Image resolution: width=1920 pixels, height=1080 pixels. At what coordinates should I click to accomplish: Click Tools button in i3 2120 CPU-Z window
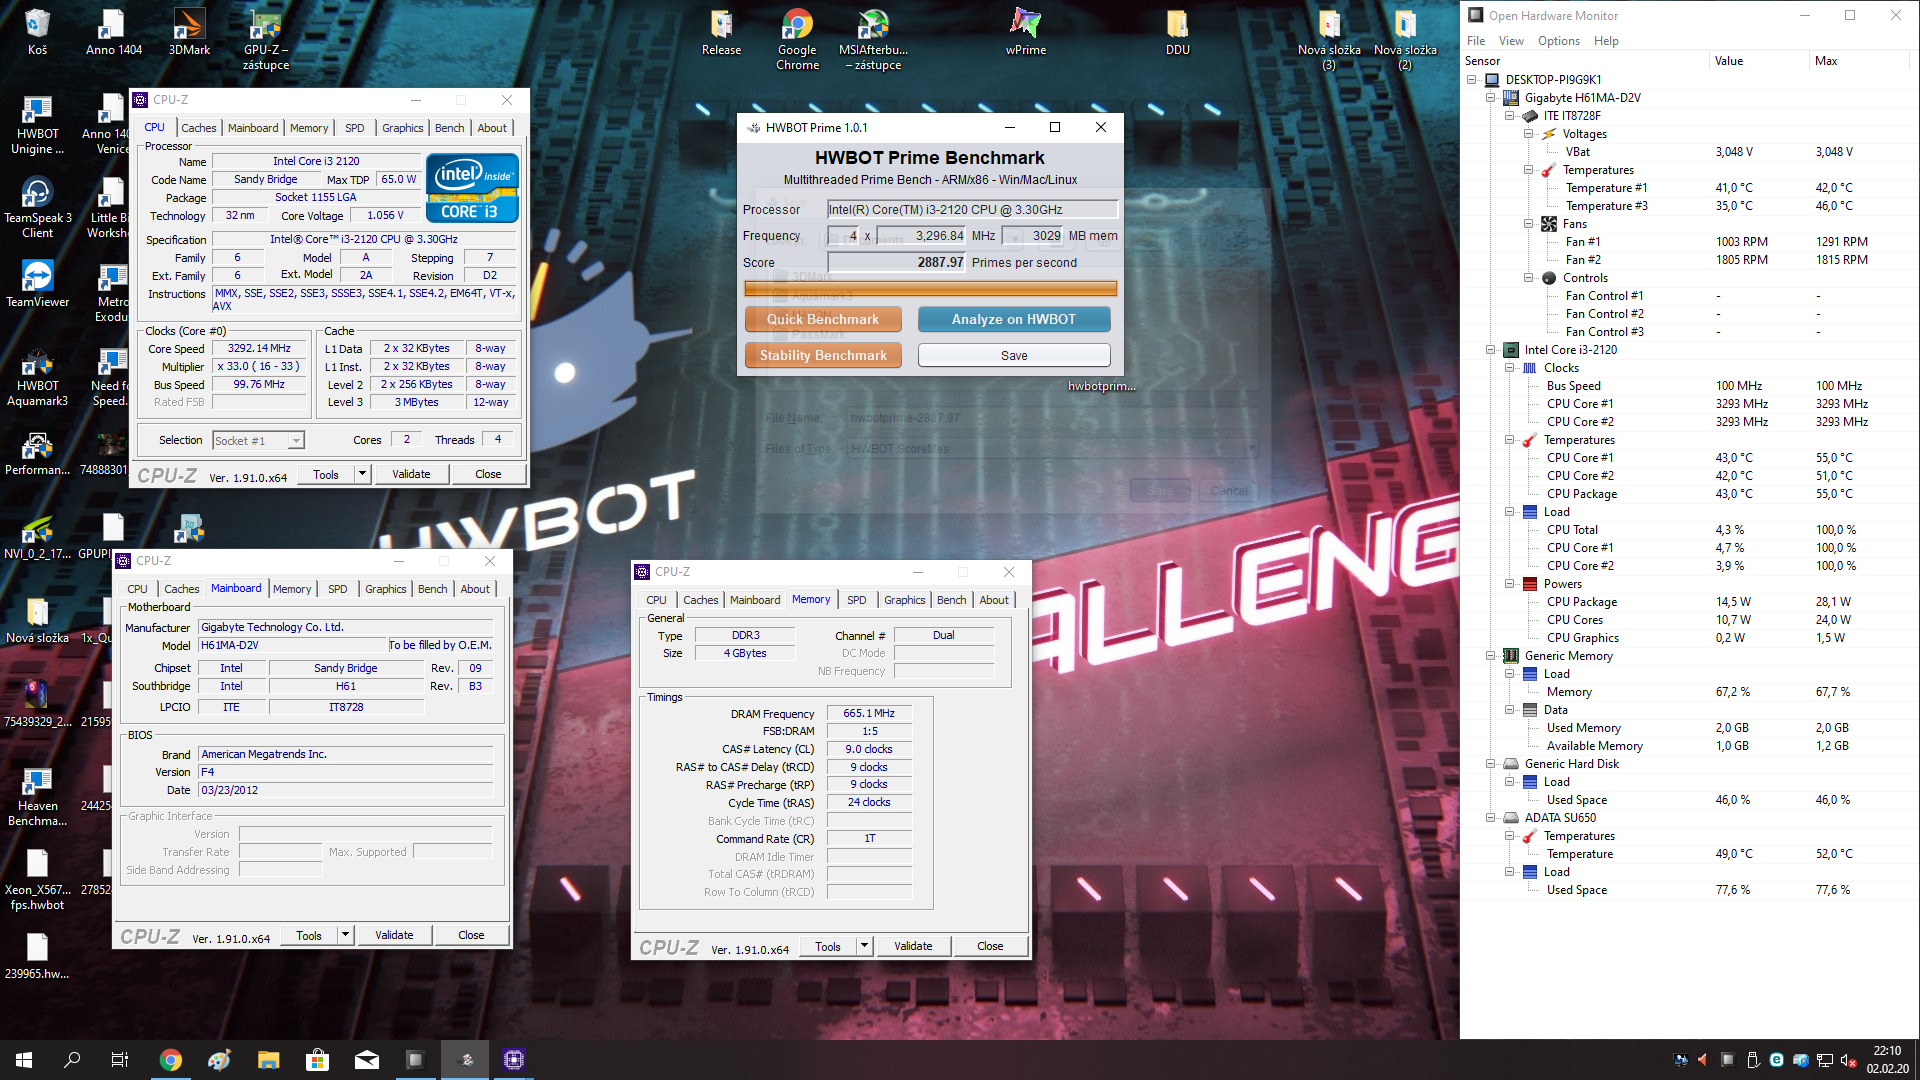326,474
